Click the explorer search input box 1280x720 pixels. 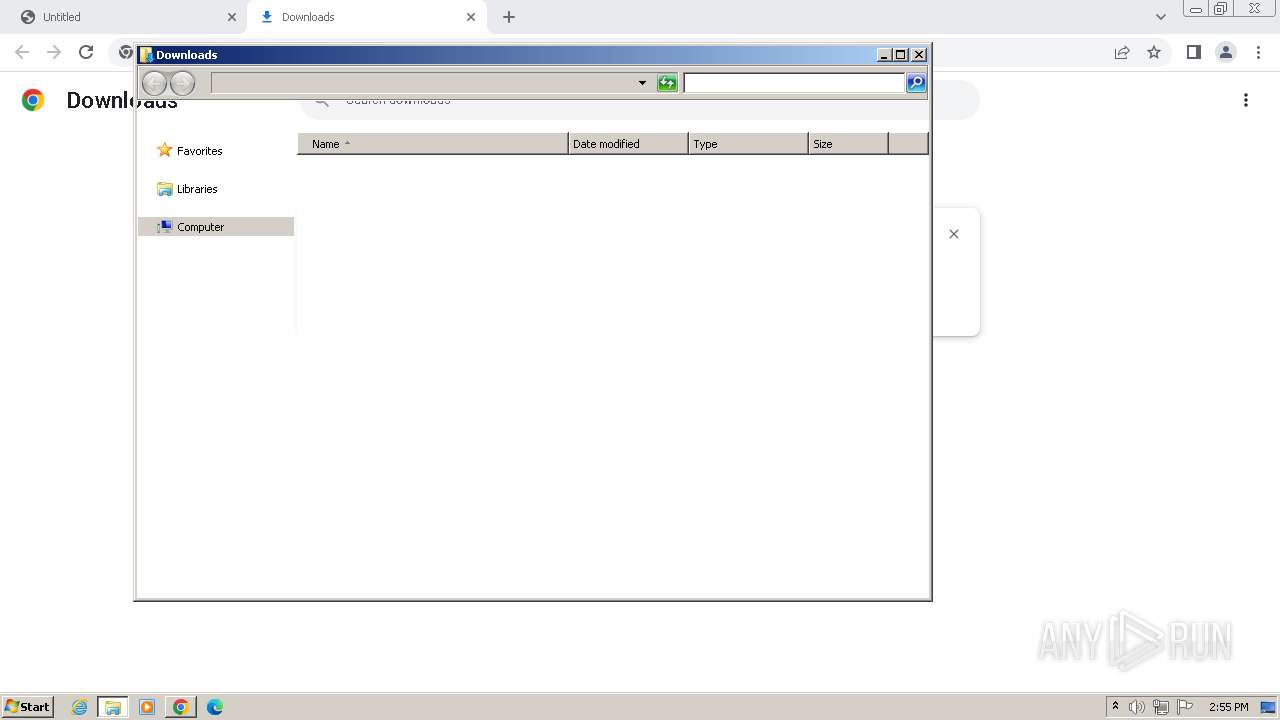[x=794, y=83]
